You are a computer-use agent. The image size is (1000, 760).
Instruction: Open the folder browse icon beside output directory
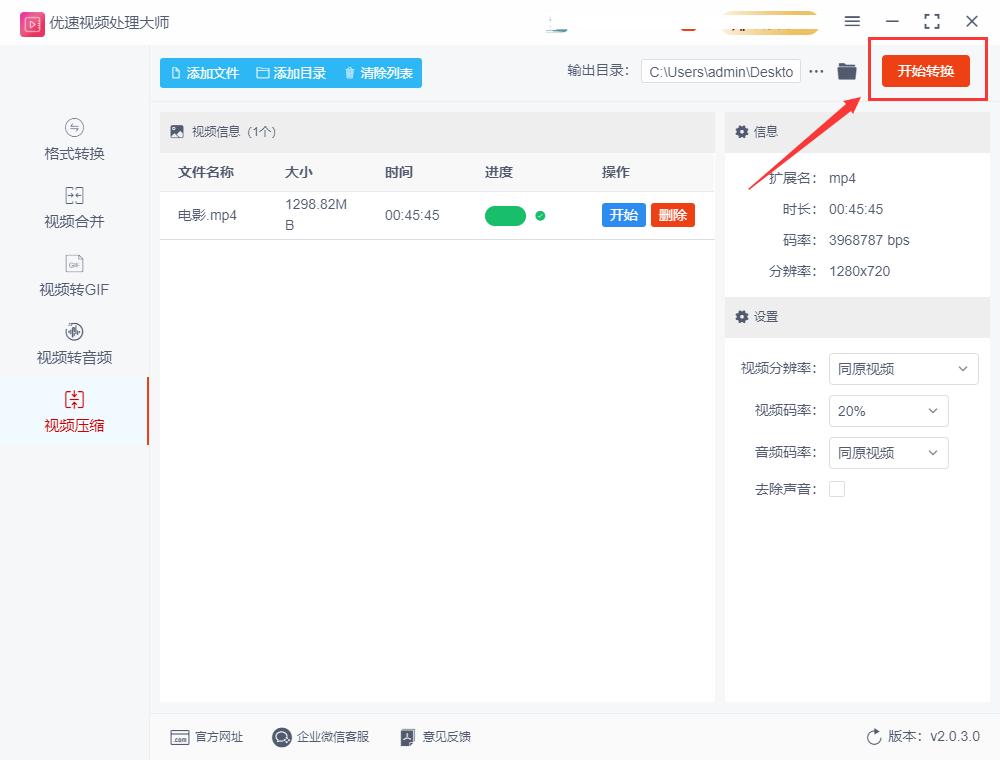pyautogui.click(x=845, y=71)
